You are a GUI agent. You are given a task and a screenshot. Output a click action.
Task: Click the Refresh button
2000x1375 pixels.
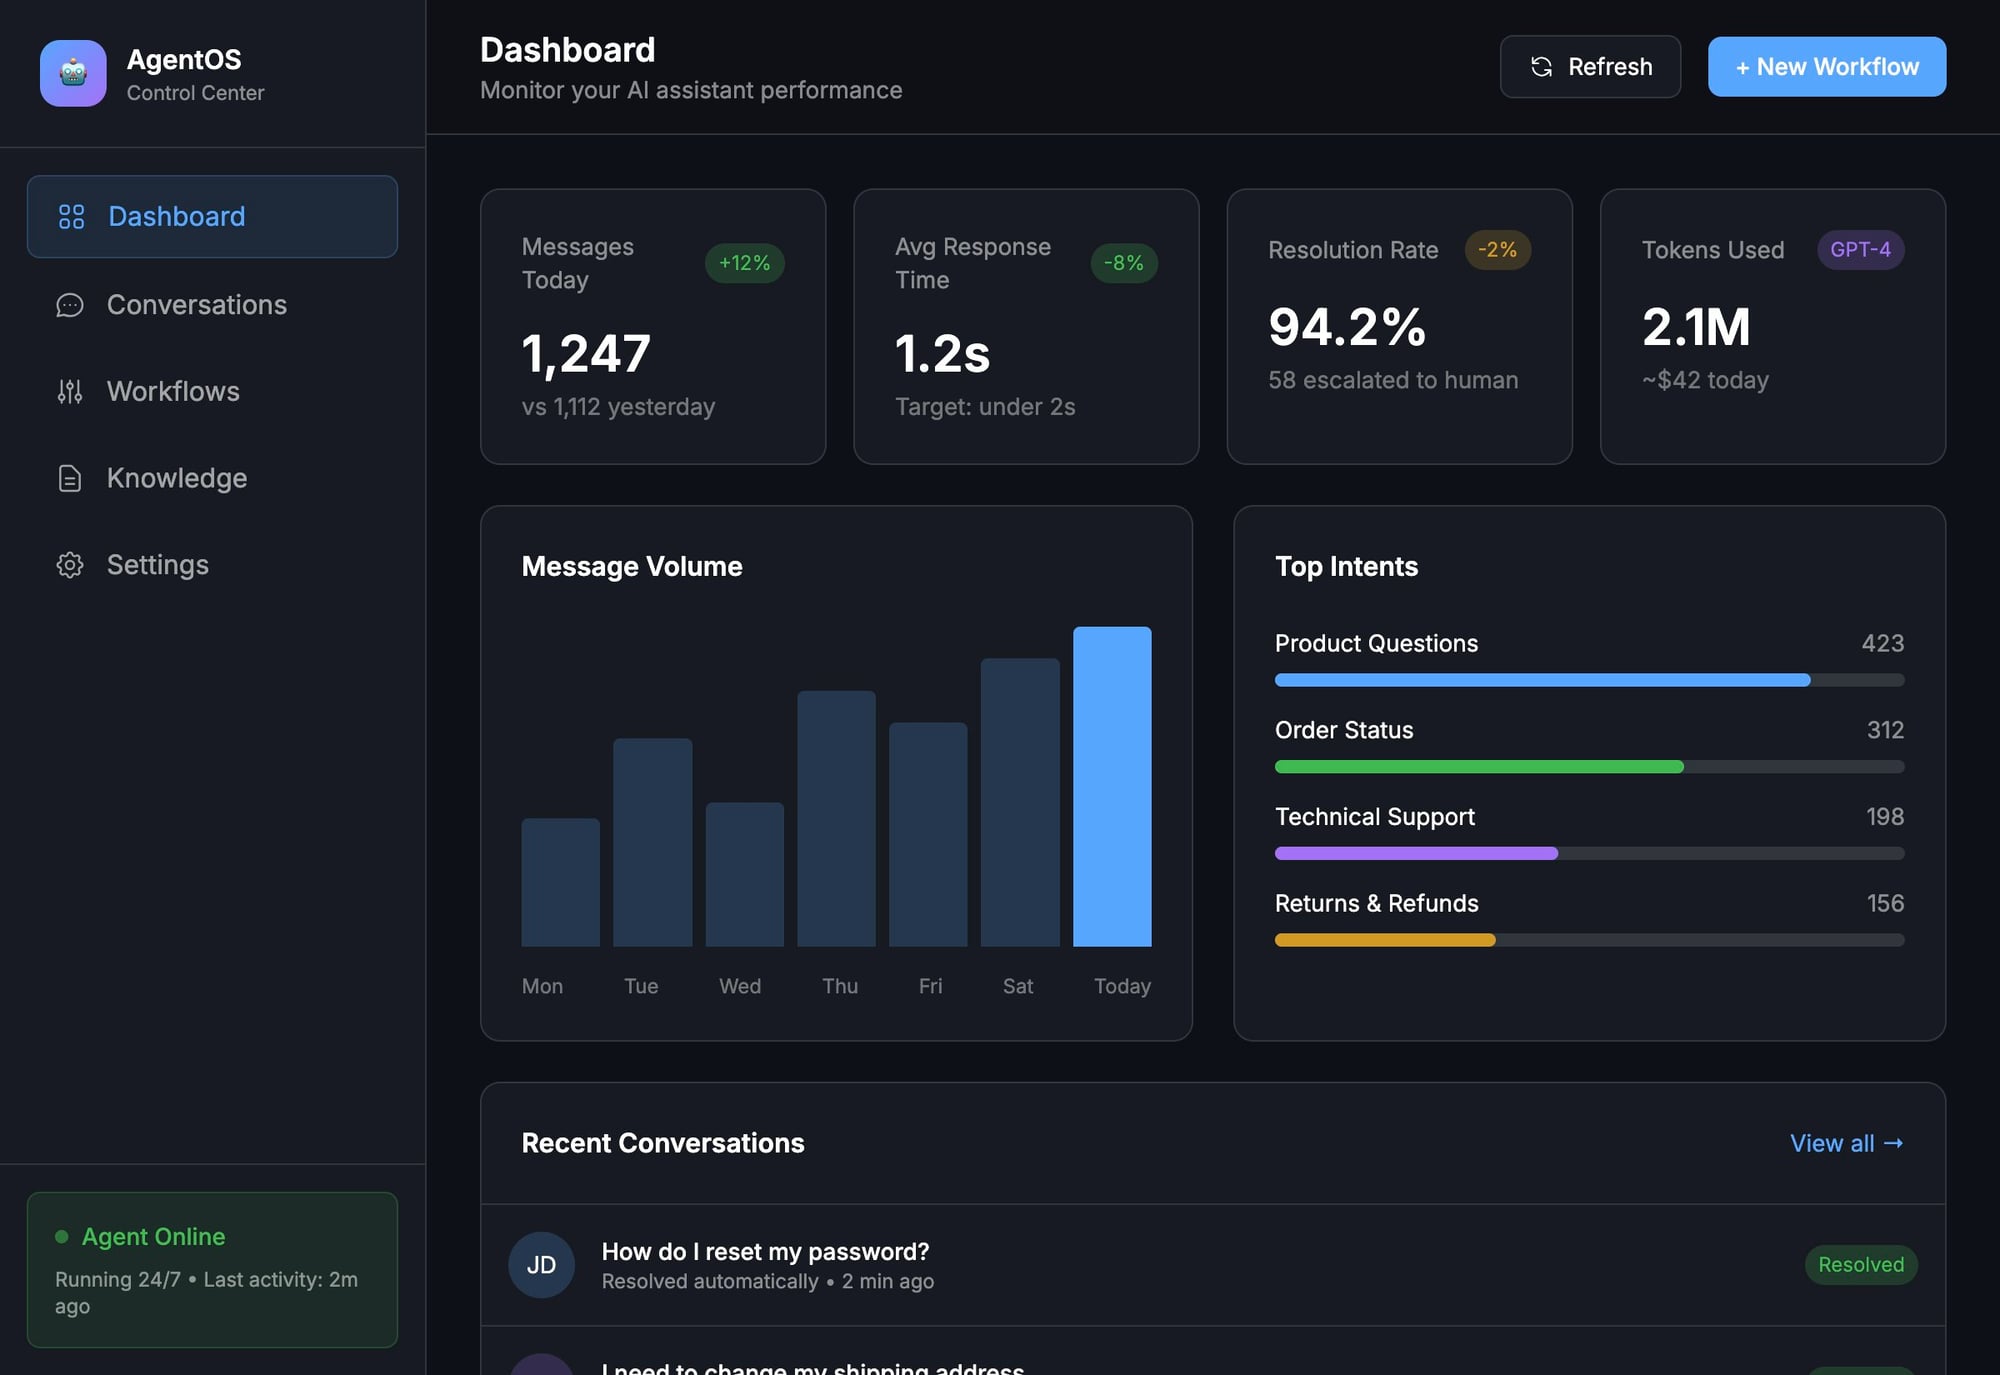(x=1590, y=66)
